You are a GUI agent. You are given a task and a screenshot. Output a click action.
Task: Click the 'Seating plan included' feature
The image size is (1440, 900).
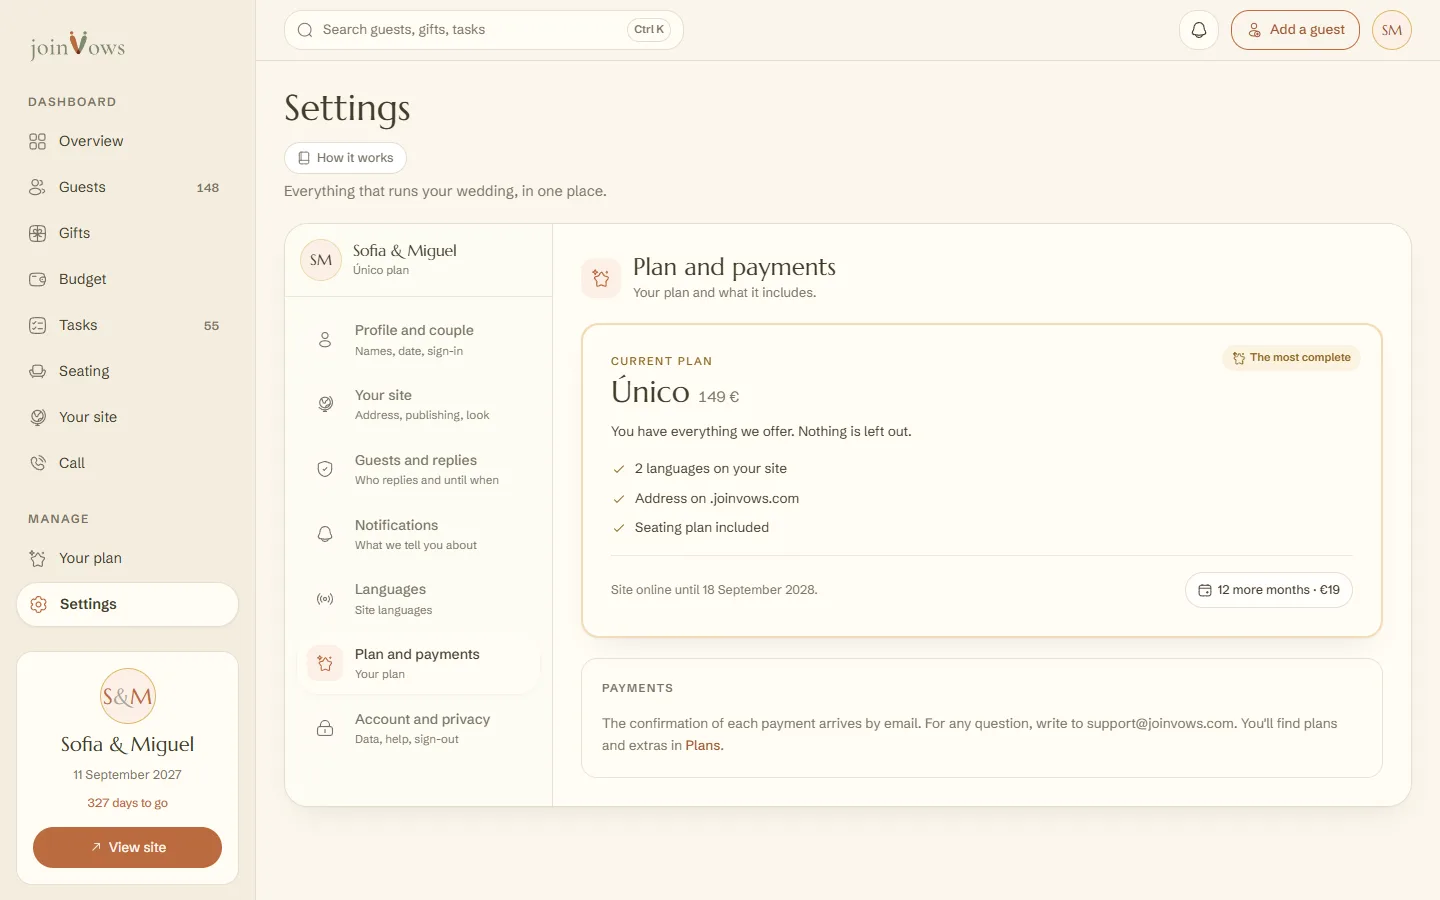(x=702, y=528)
